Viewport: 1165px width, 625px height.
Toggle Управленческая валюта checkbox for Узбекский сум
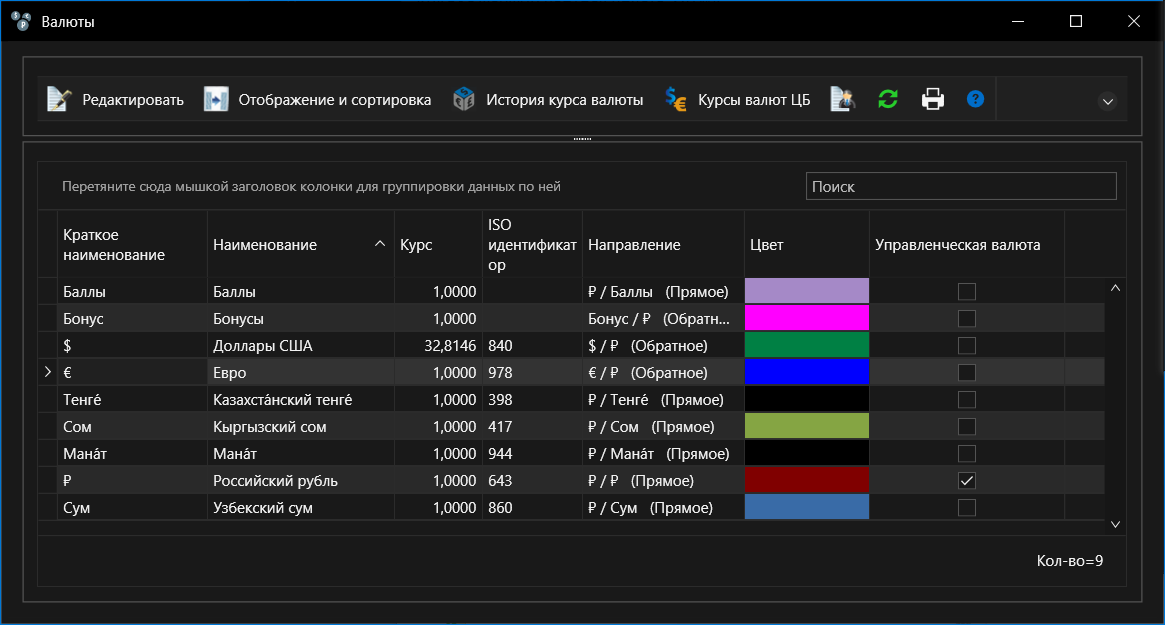pos(967,508)
